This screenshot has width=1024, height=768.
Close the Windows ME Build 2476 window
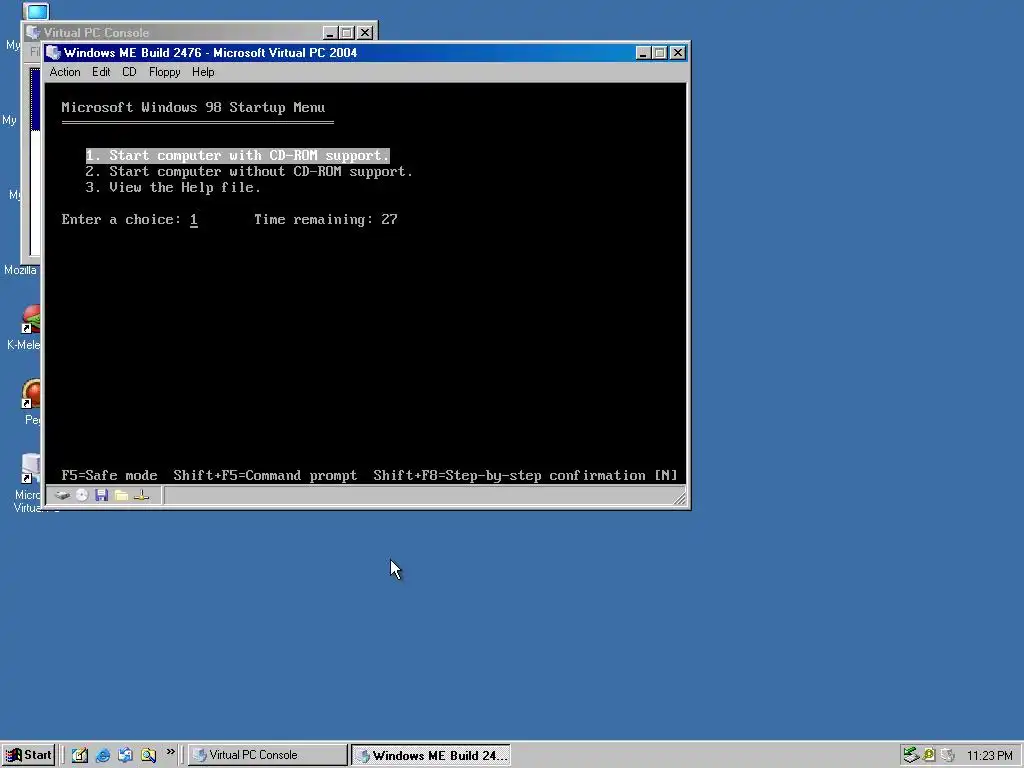point(678,53)
